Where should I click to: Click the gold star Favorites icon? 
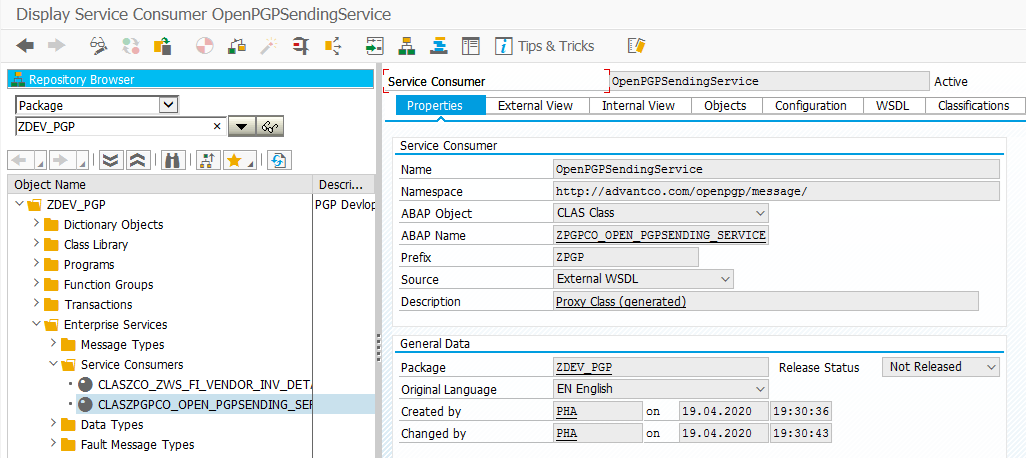pyautogui.click(x=236, y=160)
